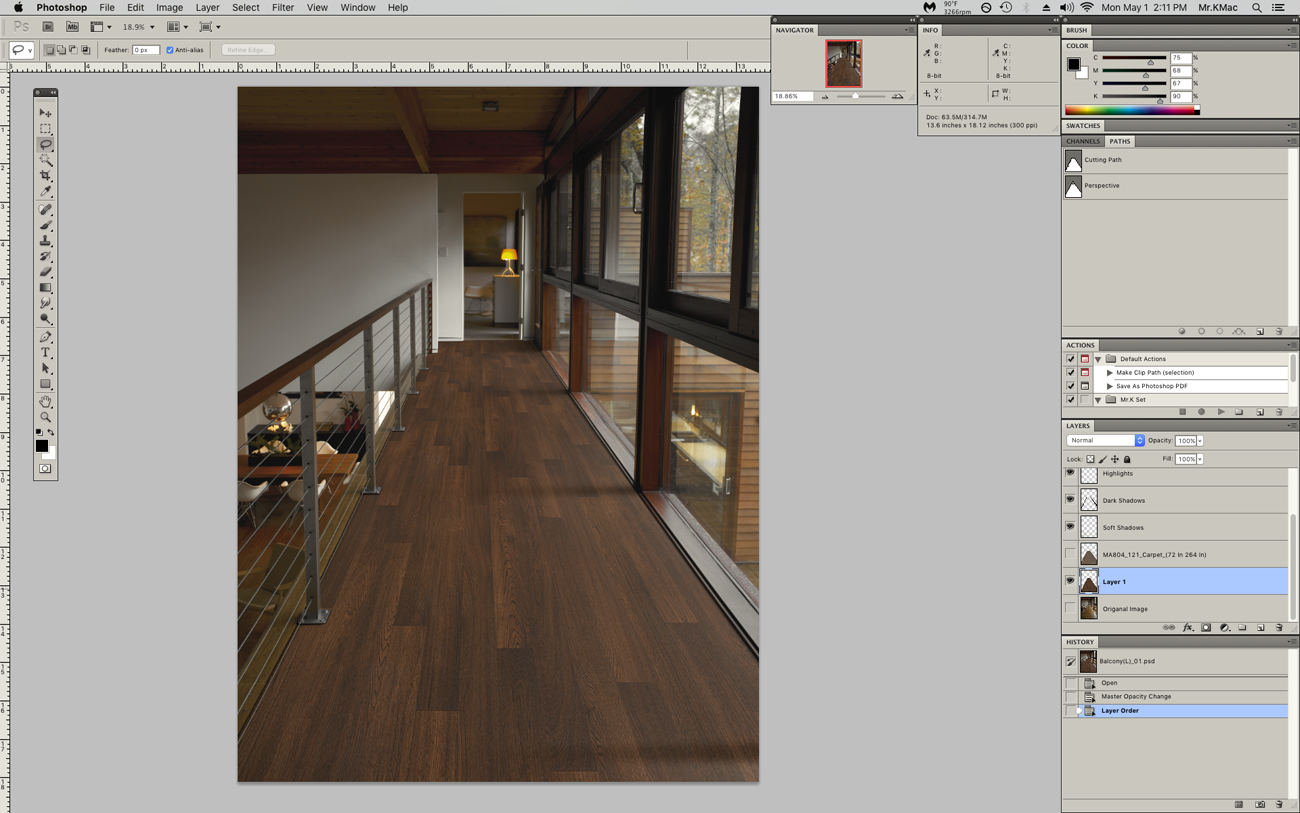
Task: Show the Origanal Image layer
Action: tap(1070, 608)
